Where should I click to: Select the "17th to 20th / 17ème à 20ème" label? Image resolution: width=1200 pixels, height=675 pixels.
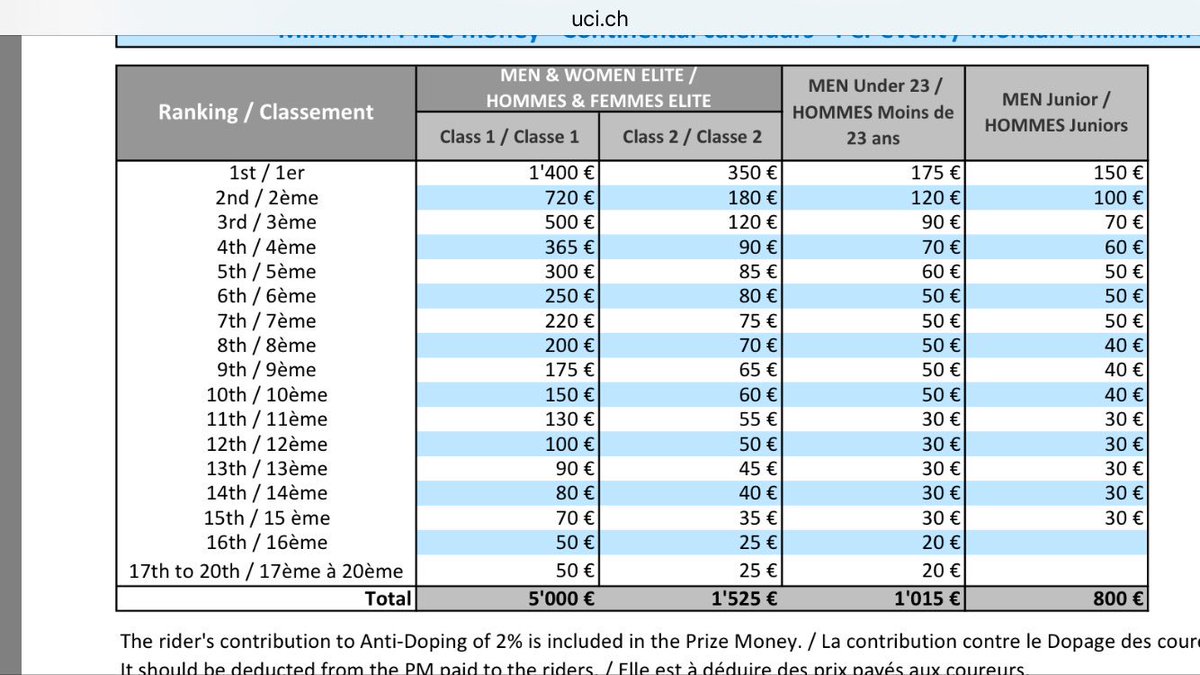click(x=266, y=571)
